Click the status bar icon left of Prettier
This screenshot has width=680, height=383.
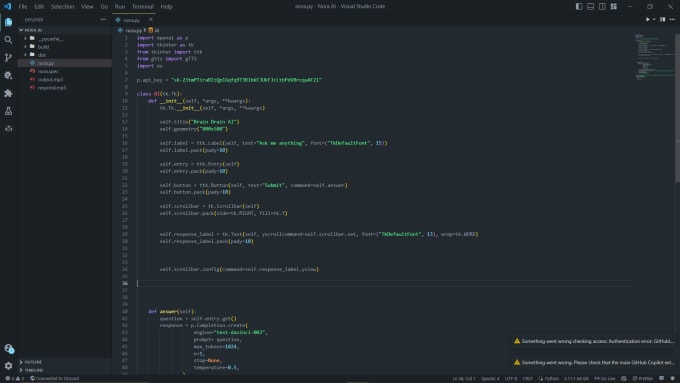click(624, 378)
